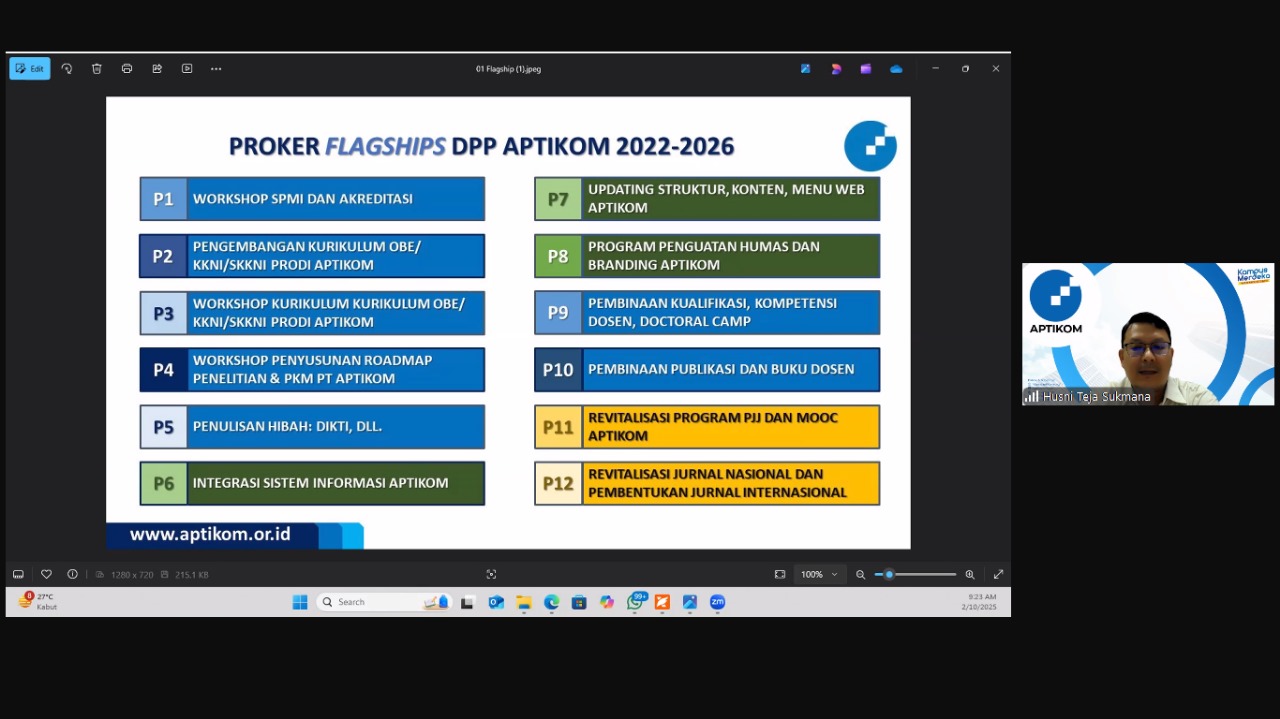
Task: Delete the image with the trash icon
Action: click(97, 69)
